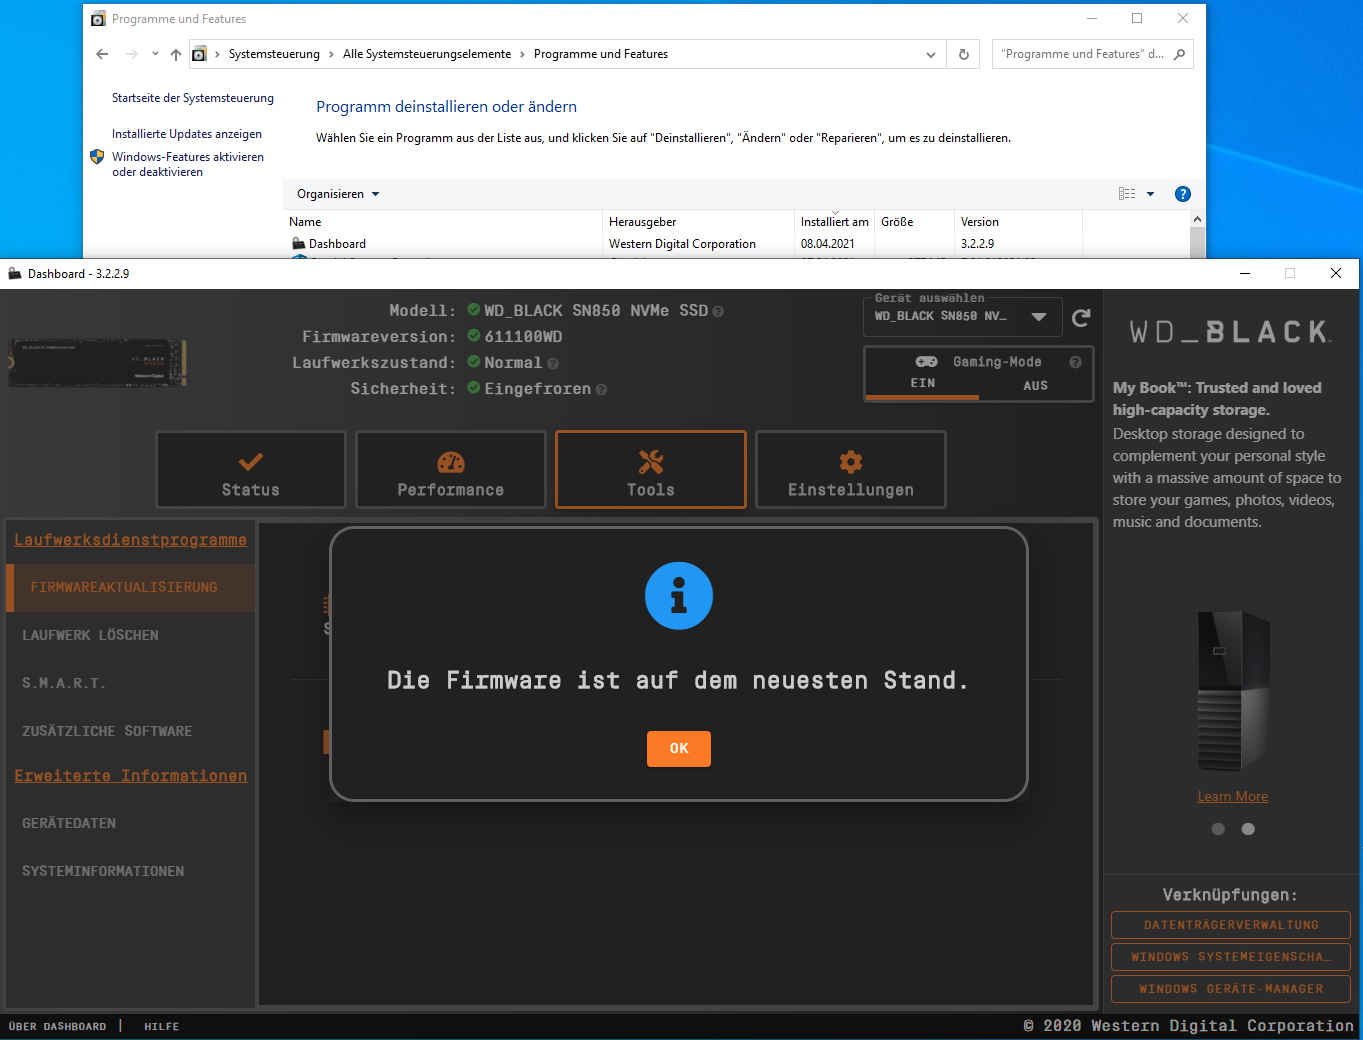Open Startseite der Systemsteuerung link
The height and width of the screenshot is (1040, 1363).
(x=193, y=98)
